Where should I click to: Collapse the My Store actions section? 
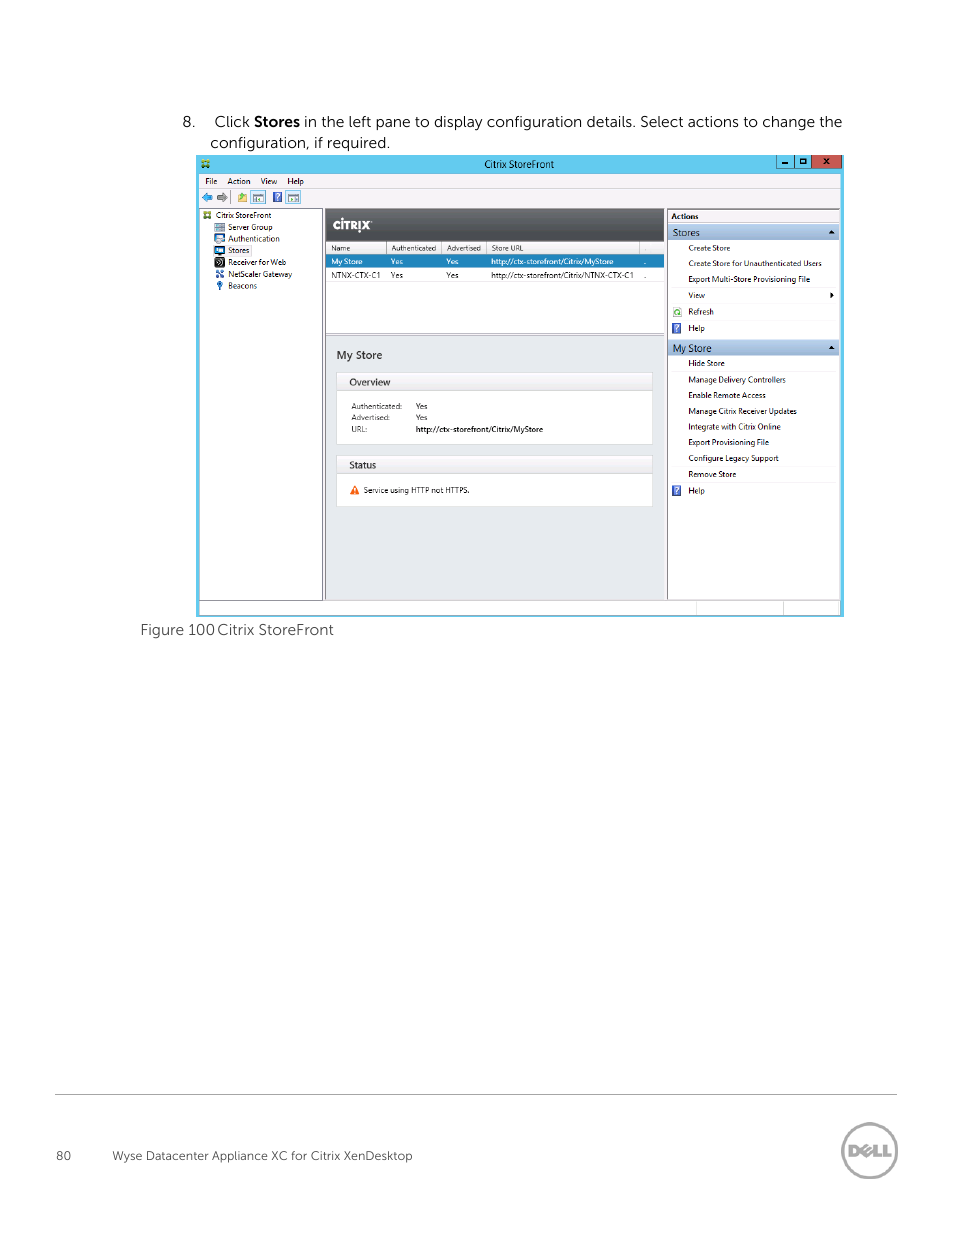coord(831,348)
